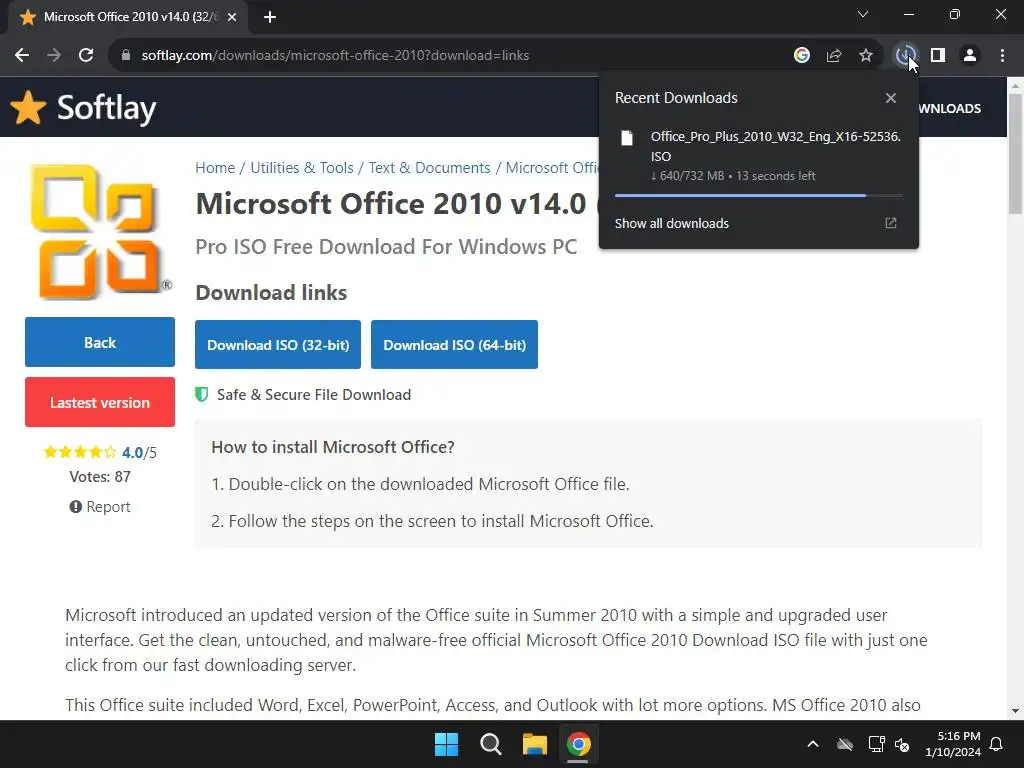Click the Softlay site name text
This screenshot has height=768, width=1024.
pos(106,108)
